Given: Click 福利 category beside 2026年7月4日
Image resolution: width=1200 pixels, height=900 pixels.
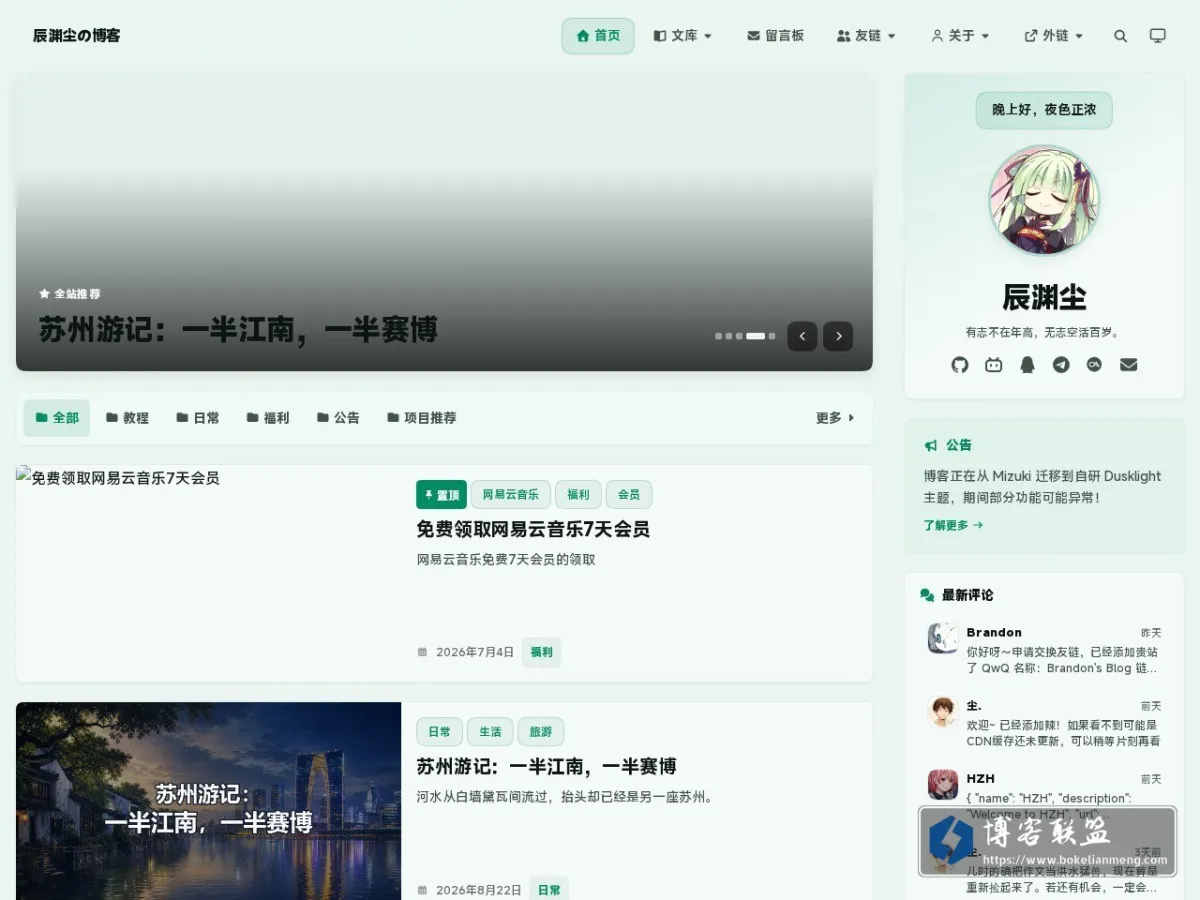Looking at the screenshot, I should point(541,652).
